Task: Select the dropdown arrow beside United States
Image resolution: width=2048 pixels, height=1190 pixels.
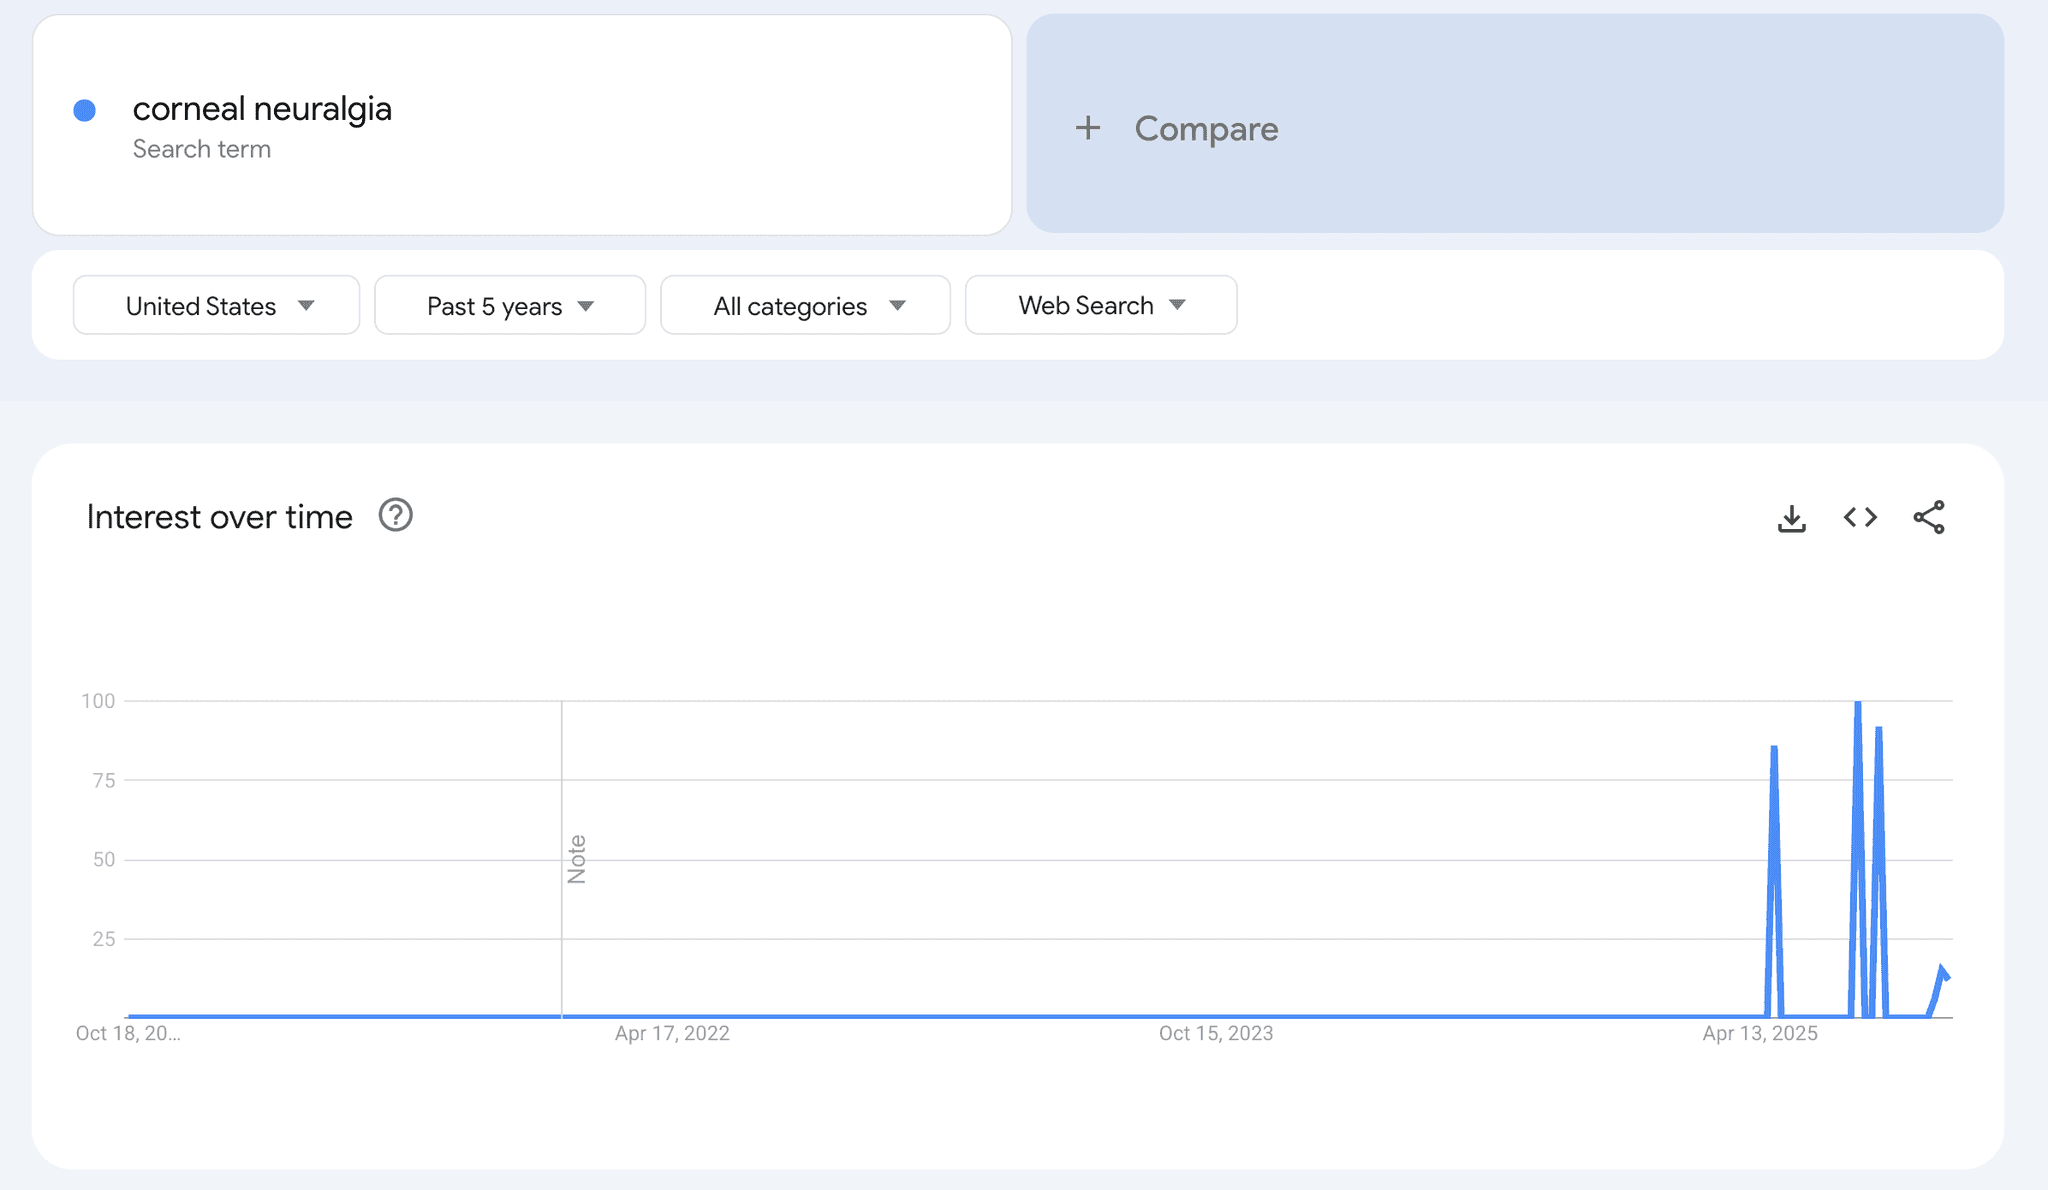Action: pos(308,306)
